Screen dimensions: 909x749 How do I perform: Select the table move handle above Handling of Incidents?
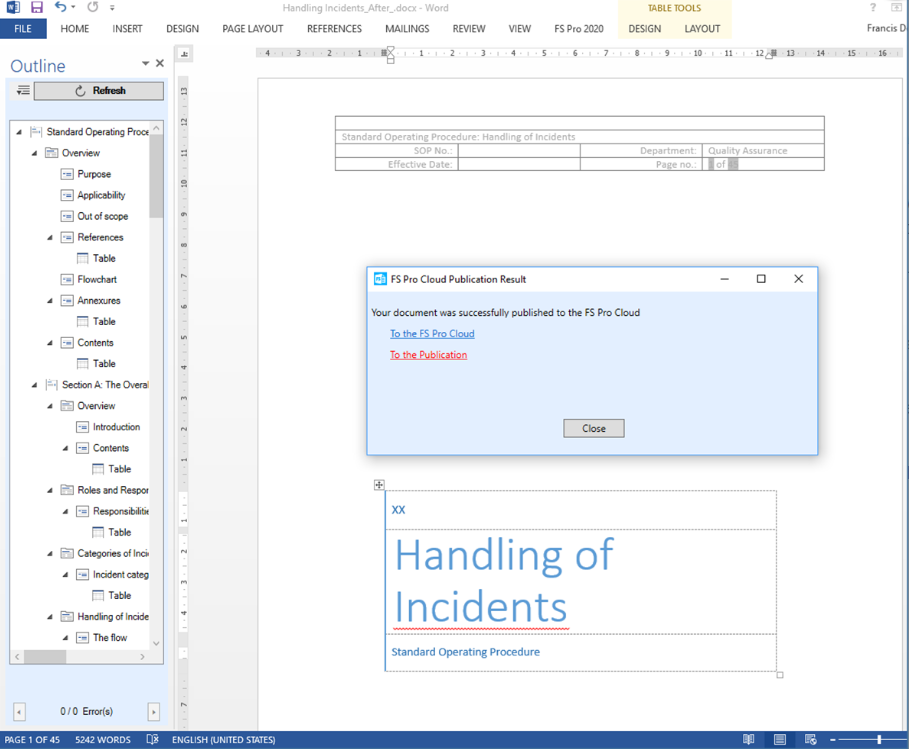pos(379,485)
